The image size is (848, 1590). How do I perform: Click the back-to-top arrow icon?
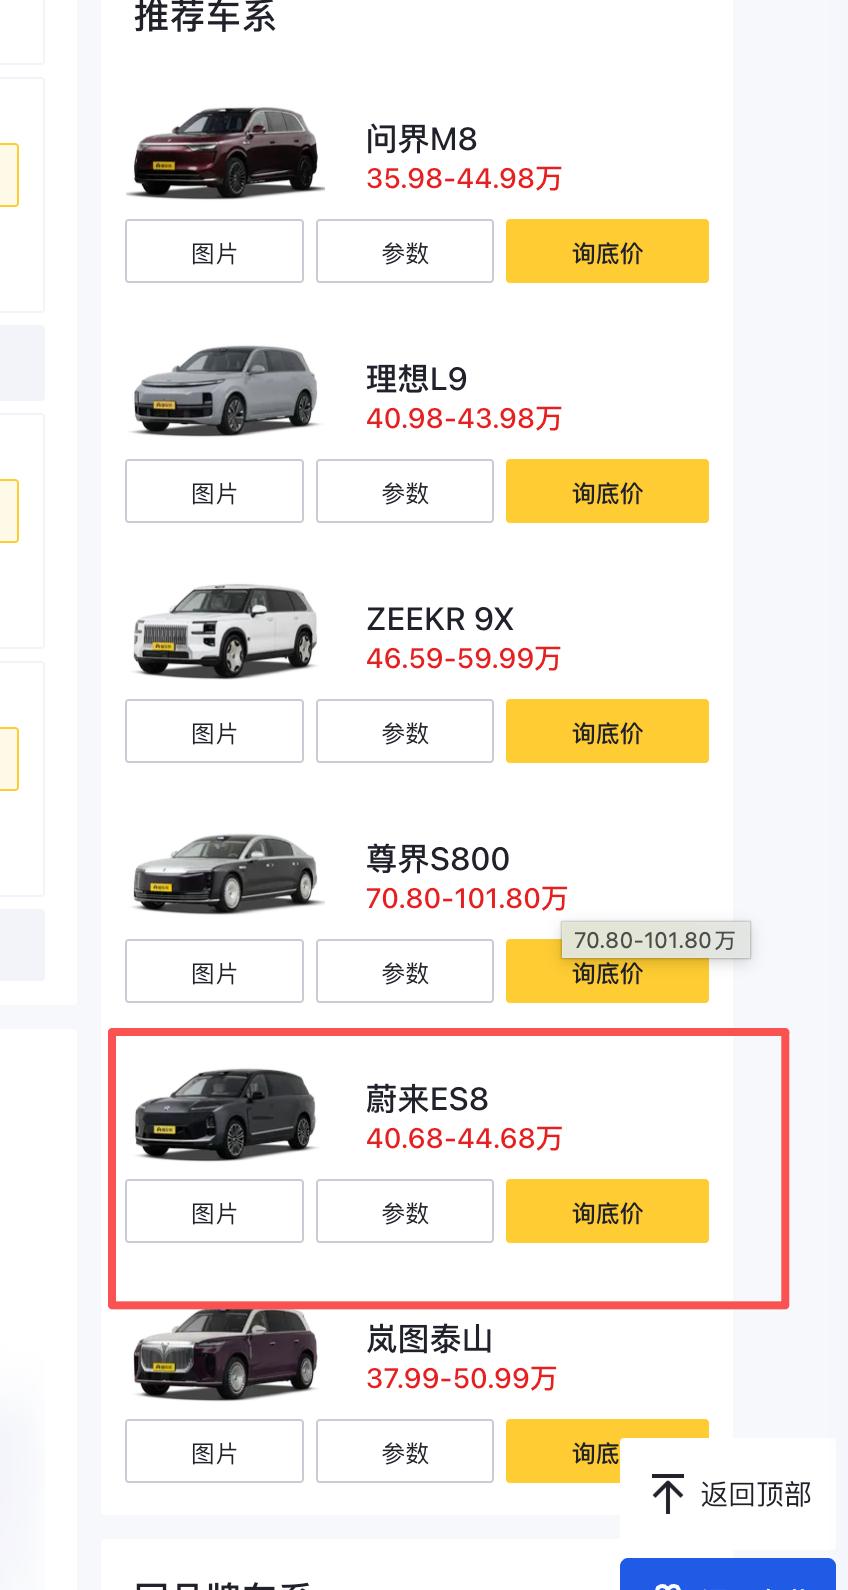[666, 1492]
